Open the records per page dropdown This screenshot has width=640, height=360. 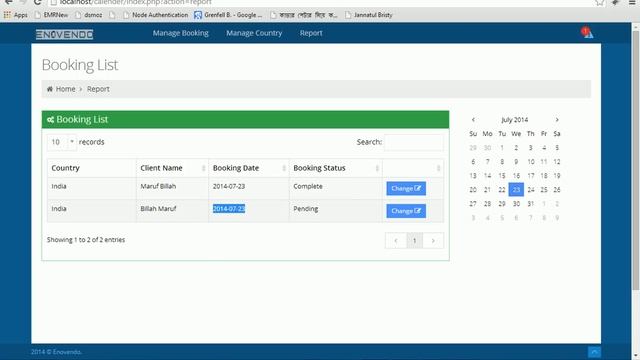tap(61, 142)
